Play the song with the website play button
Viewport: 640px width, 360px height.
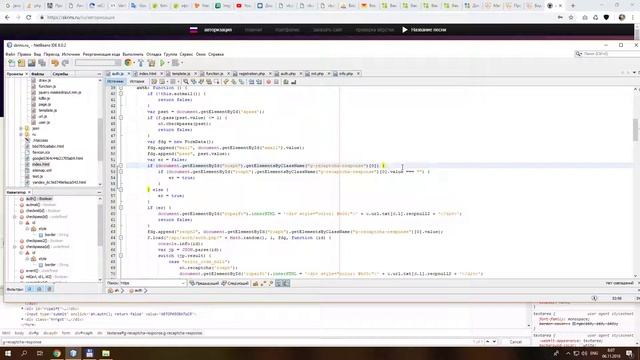point(404,30)
